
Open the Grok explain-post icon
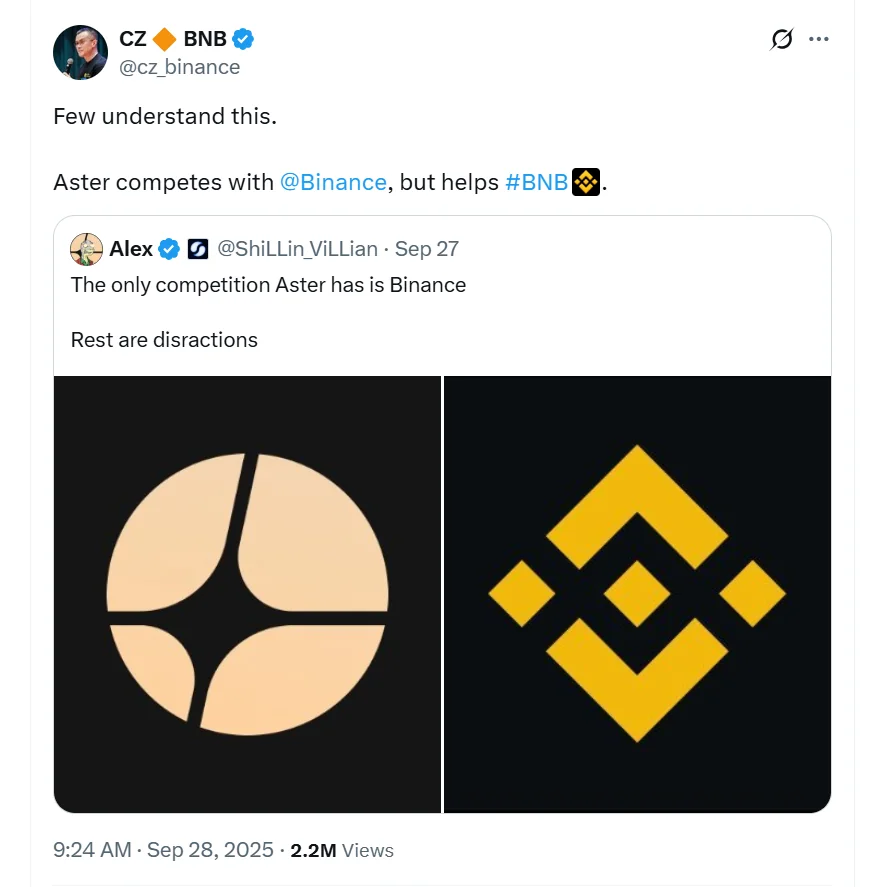pos(782,39)
